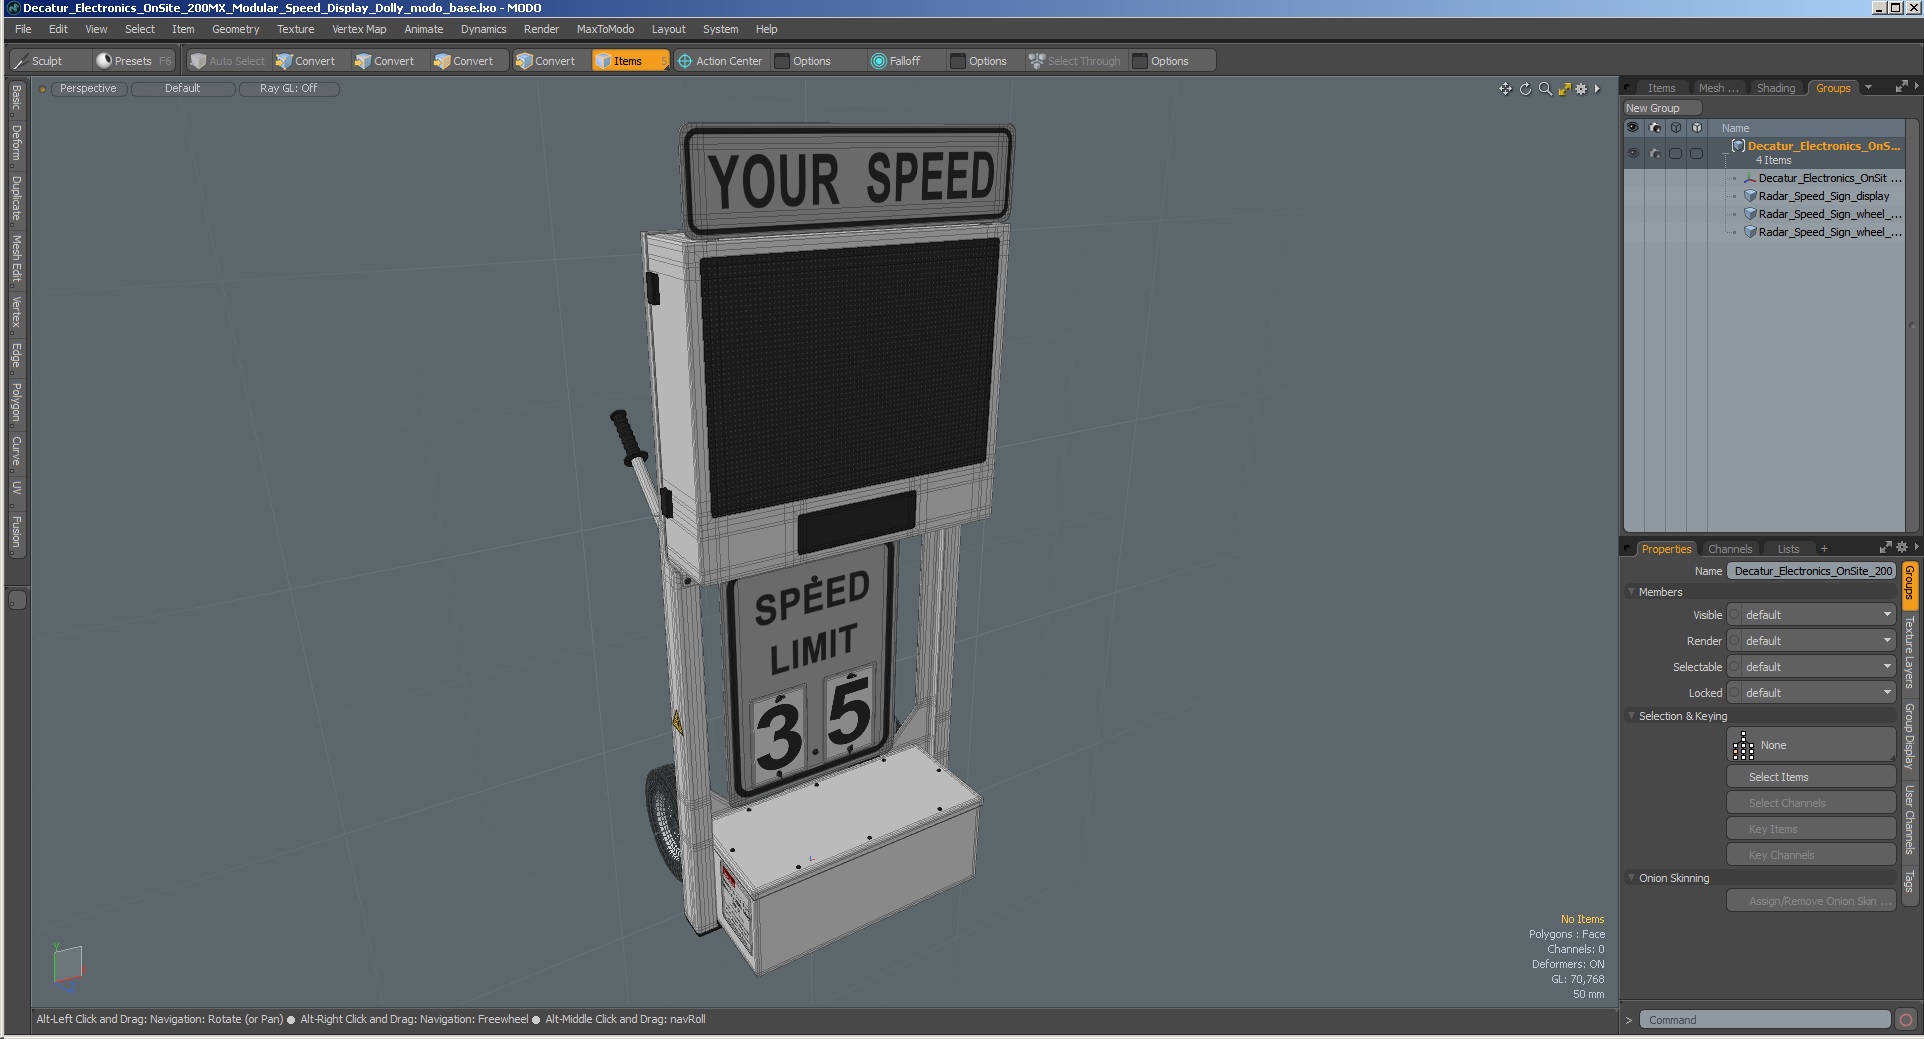Click the Ray GL: Off button
The image size is (1924, 1039).
[289, 89]
